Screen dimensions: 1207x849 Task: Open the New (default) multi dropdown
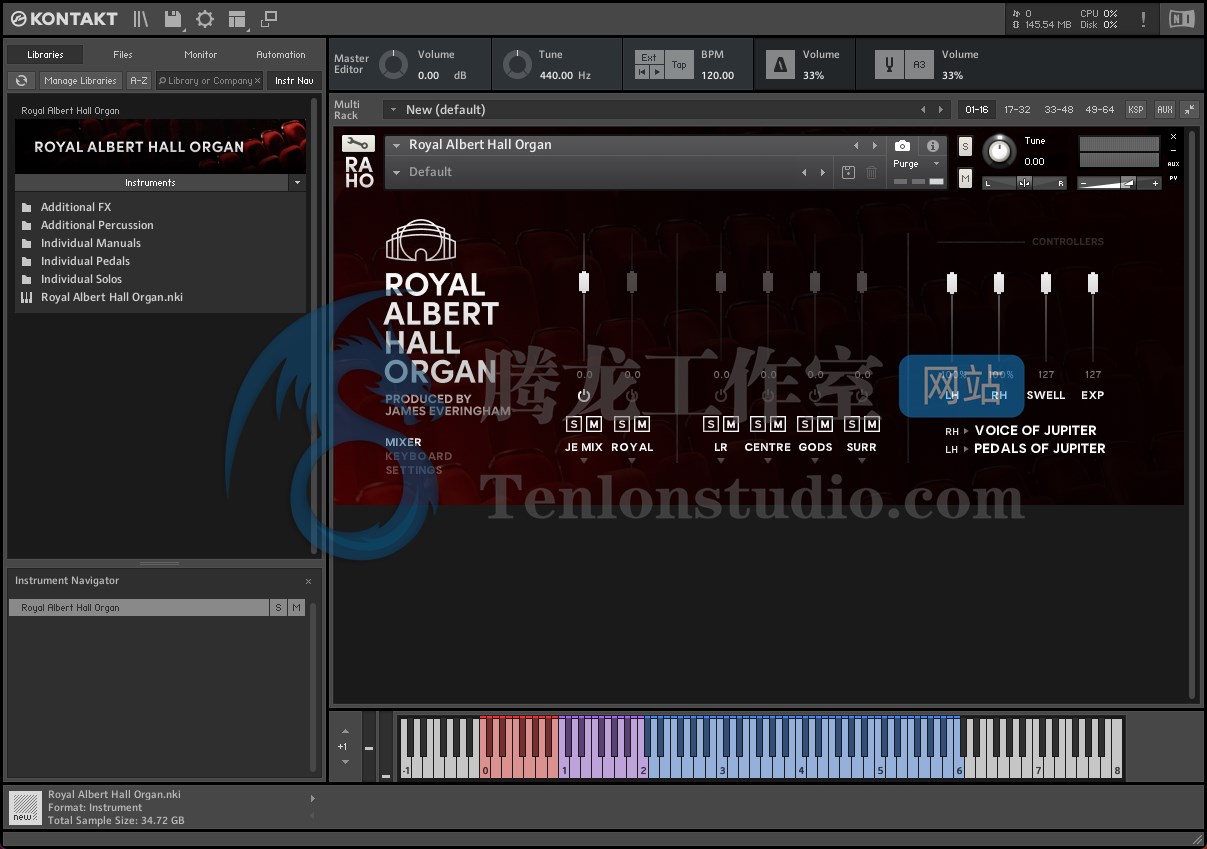pos(395,110)
